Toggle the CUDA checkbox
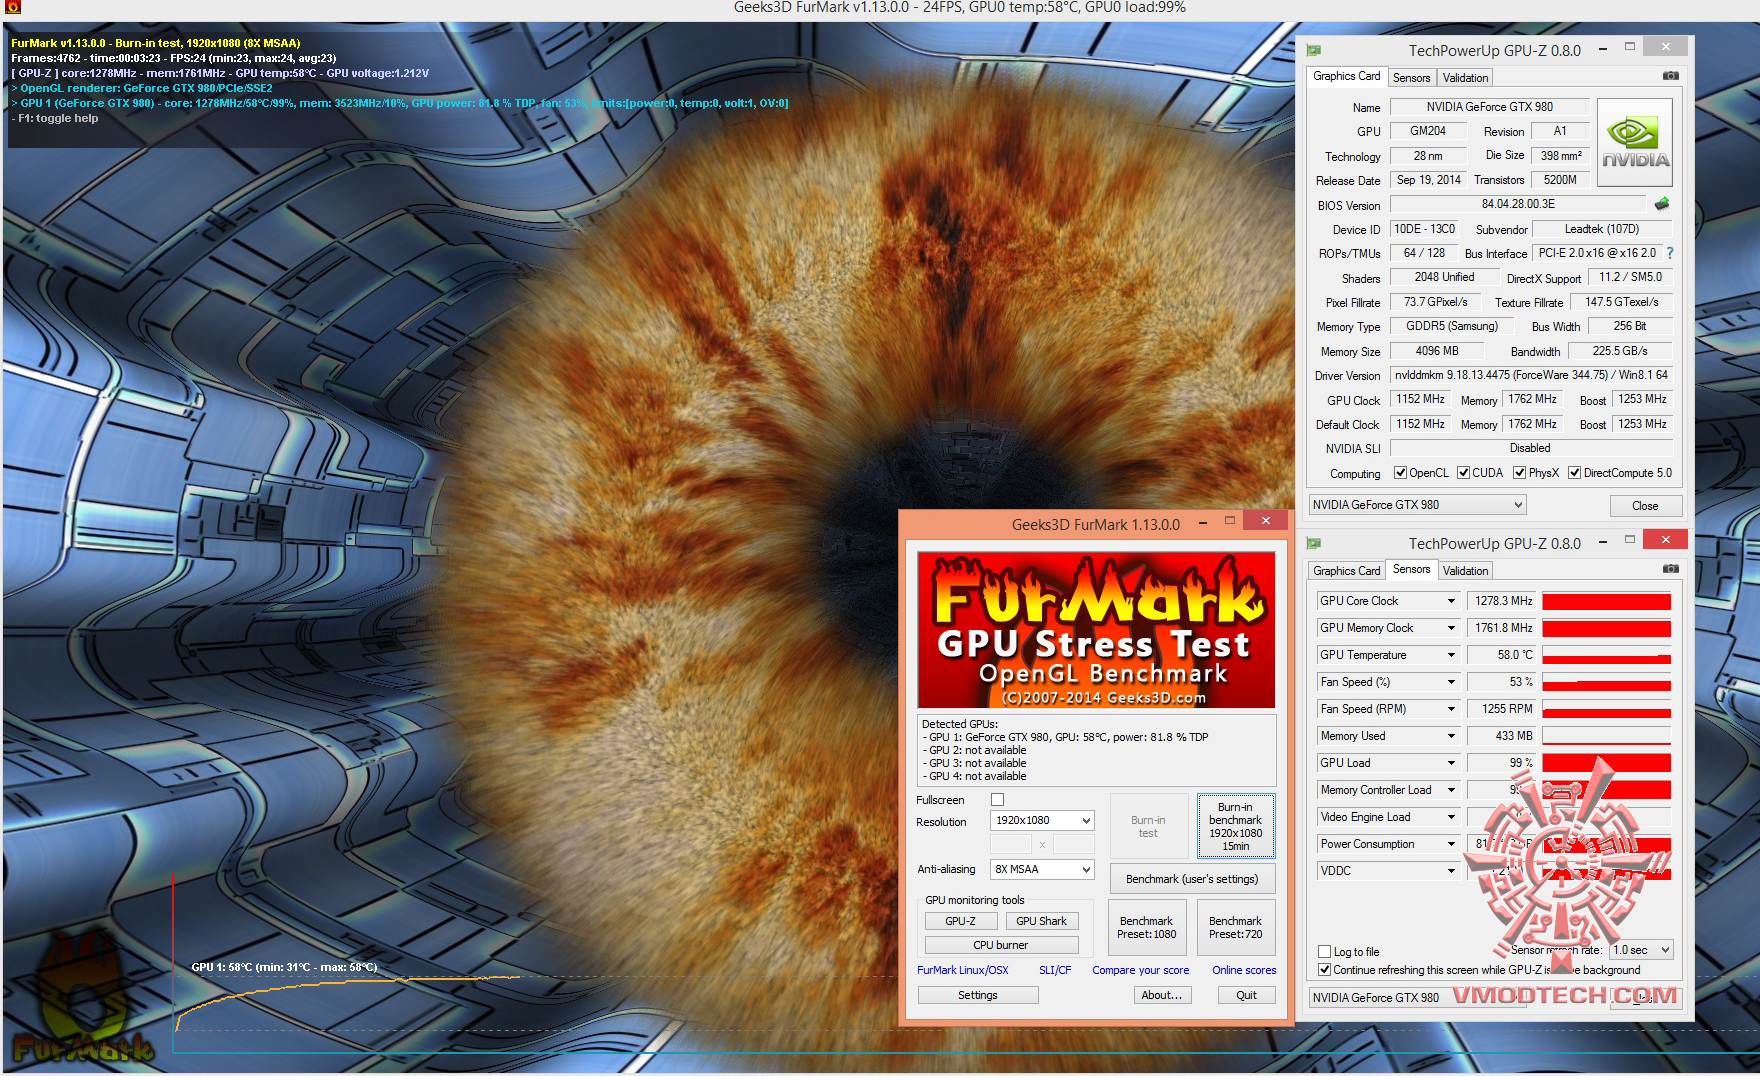The image size is (1760, 1076). [x=1464, y=473]
